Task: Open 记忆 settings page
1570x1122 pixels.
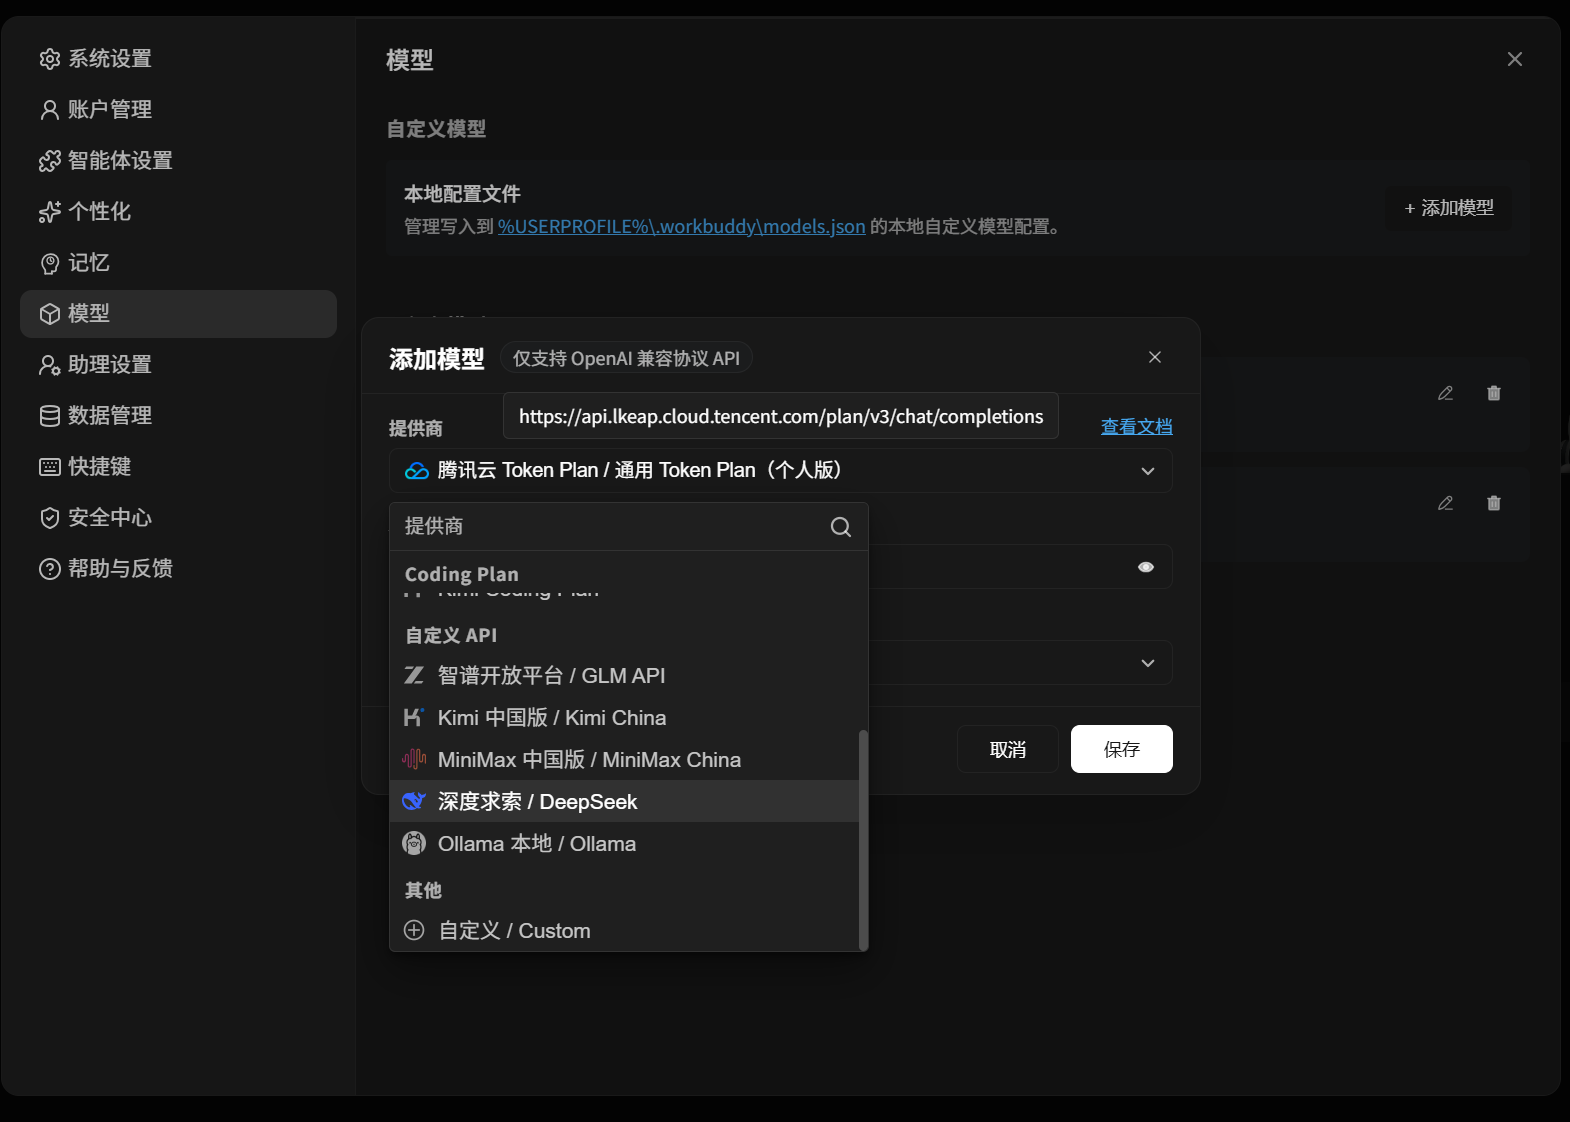Action: [x=178, y=263]
